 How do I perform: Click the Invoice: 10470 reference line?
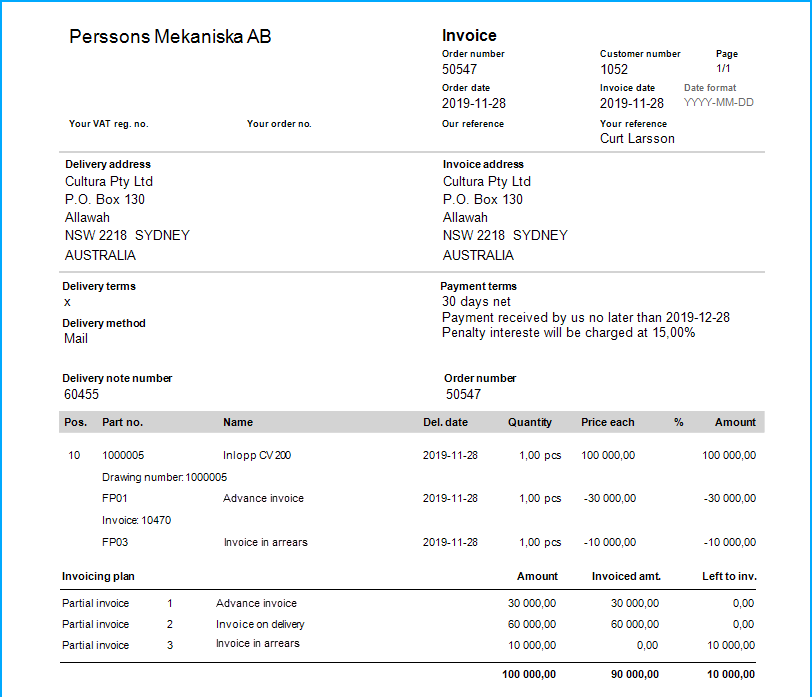tap(136, 520)
